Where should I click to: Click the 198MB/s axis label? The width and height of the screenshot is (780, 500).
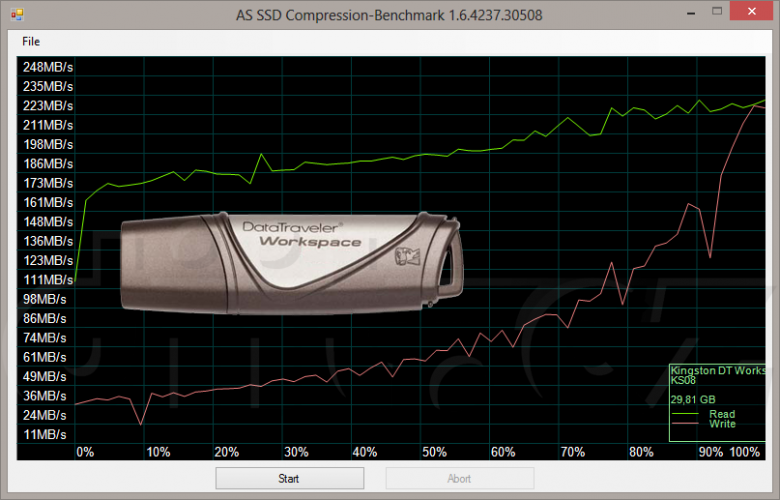pyautogui.click(x=48, y=144)
